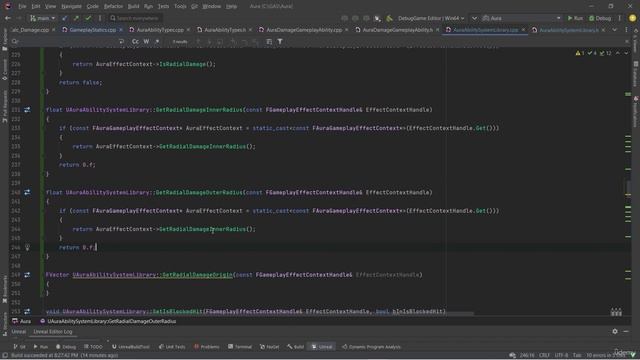
Task: Click the UTF-8 encoding in status bar
Action: 562,355
